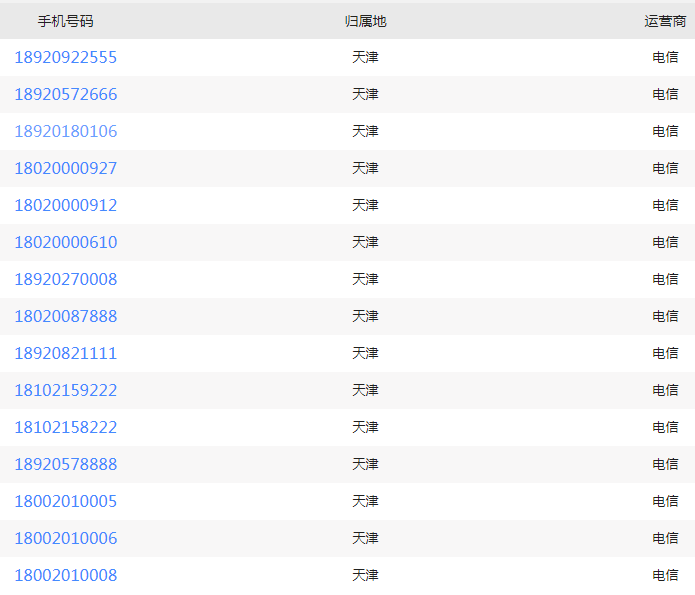Viewport: 695px width, 595px height.
Task: Open phone number 18920270008
Action: click(x=66, y=279)
